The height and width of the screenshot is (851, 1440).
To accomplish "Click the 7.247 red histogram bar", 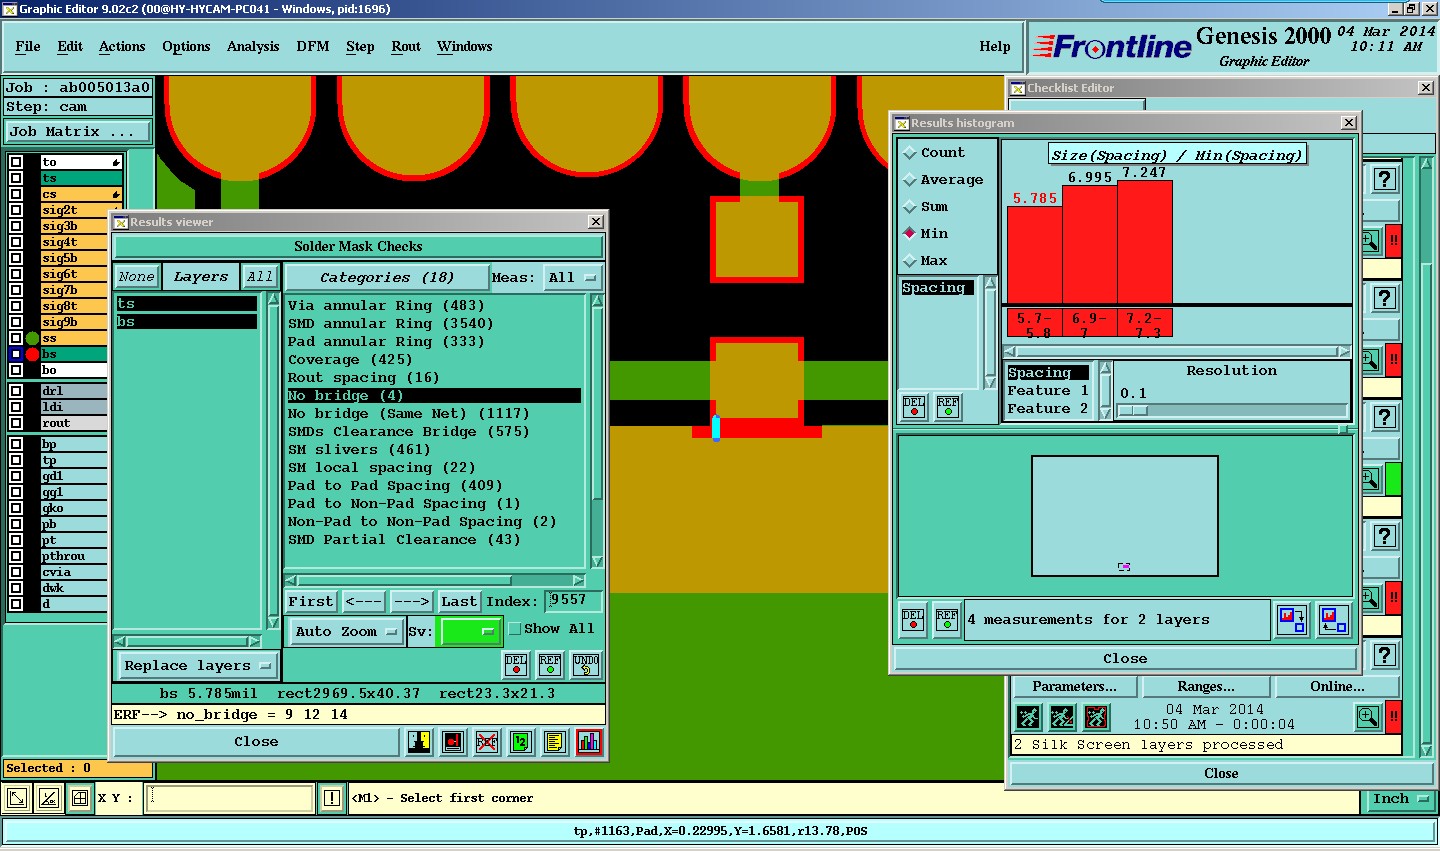I will pyautogui.click(x=1144, y=243).
